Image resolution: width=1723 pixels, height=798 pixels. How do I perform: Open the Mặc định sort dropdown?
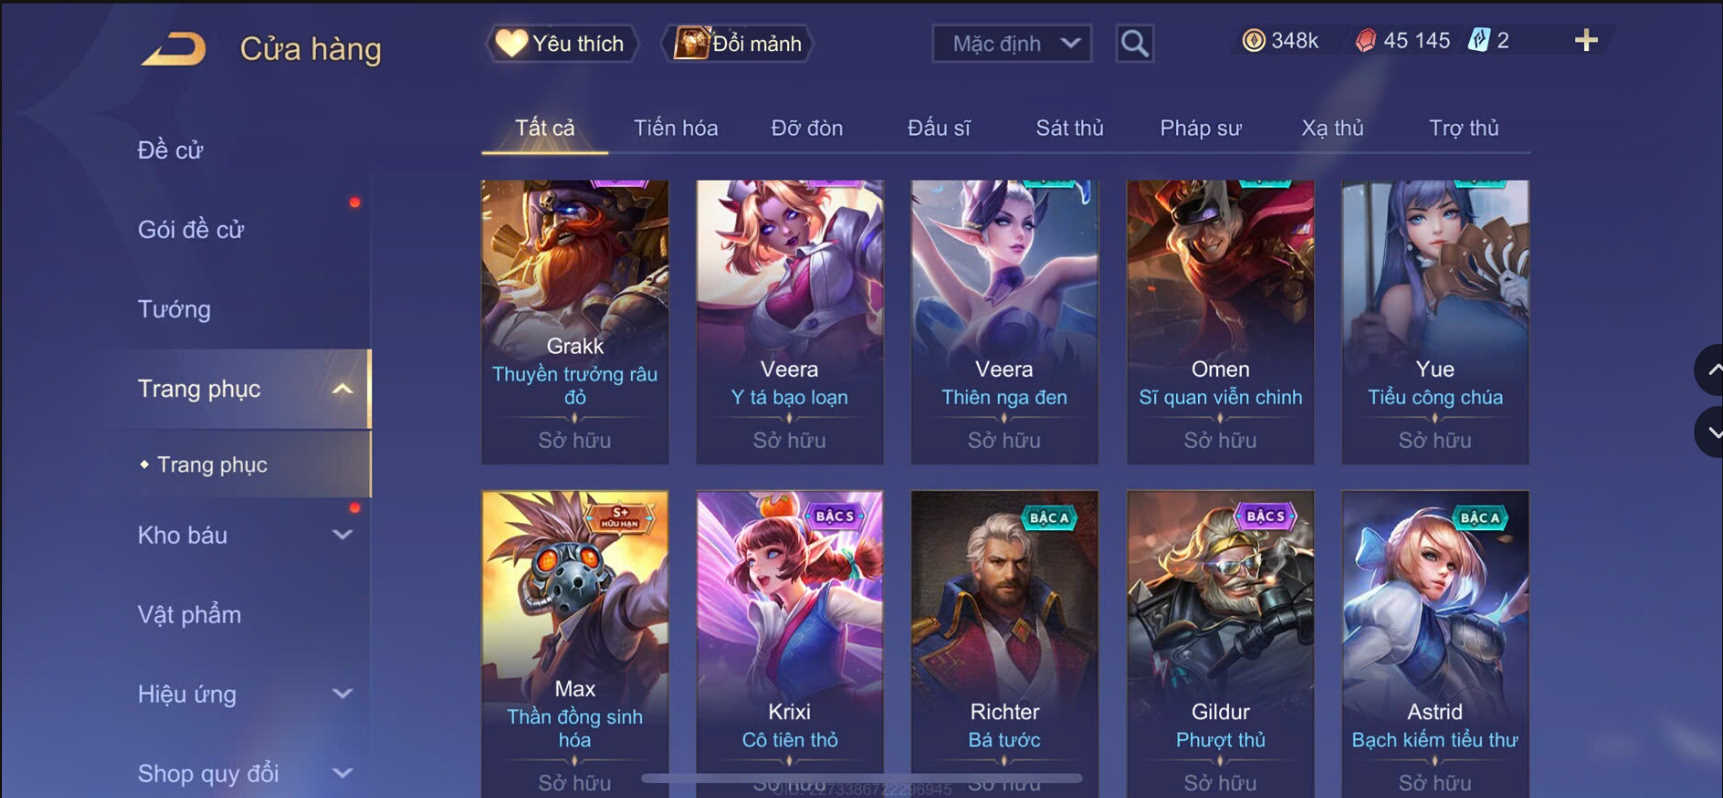[1012, 43]
